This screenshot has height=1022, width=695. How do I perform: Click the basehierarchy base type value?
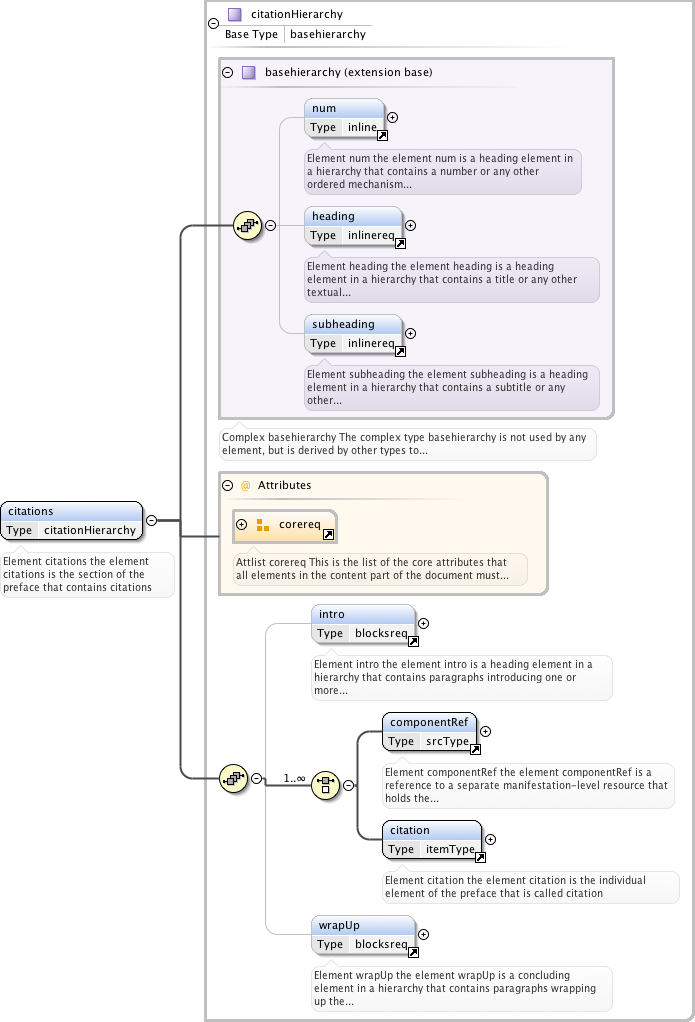click(x=328, y=34)
